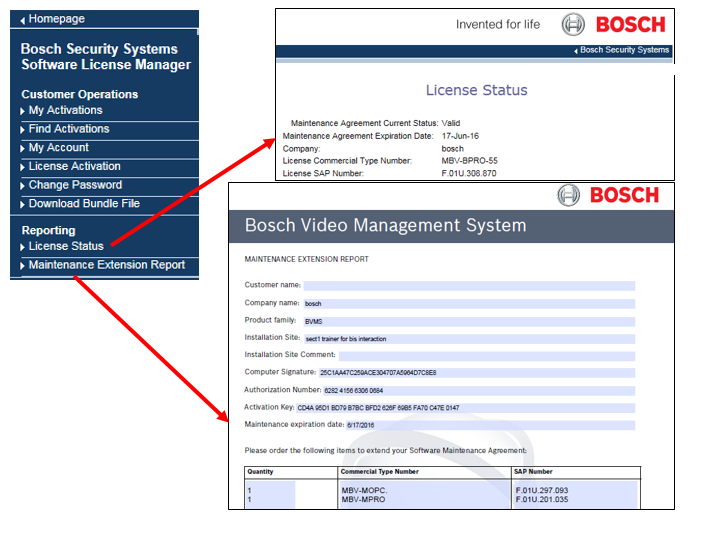Select Download Bundle File option
This screenshot has height=535, width=705.
click(x=84, y=204)
